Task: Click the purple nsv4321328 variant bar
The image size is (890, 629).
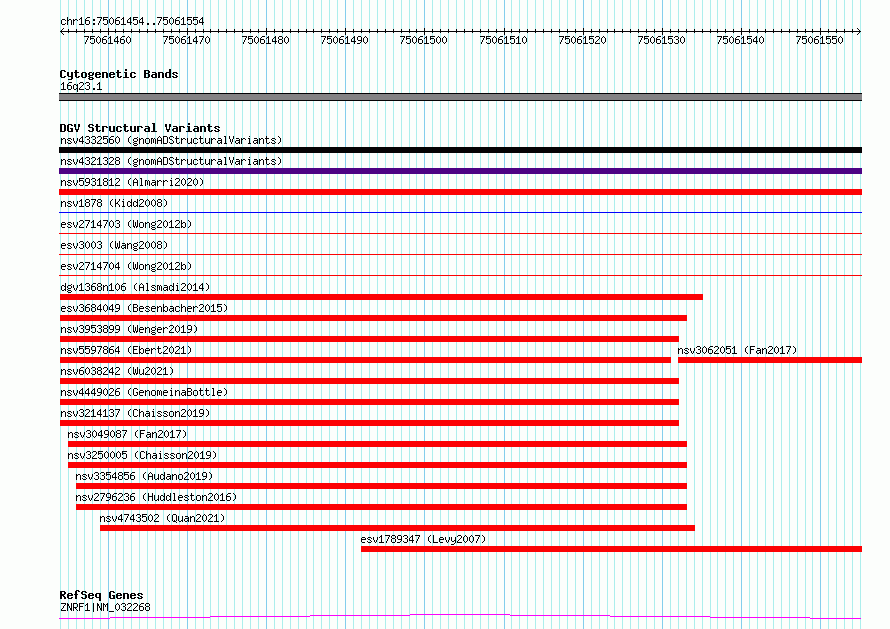Action: click(460, 171)
